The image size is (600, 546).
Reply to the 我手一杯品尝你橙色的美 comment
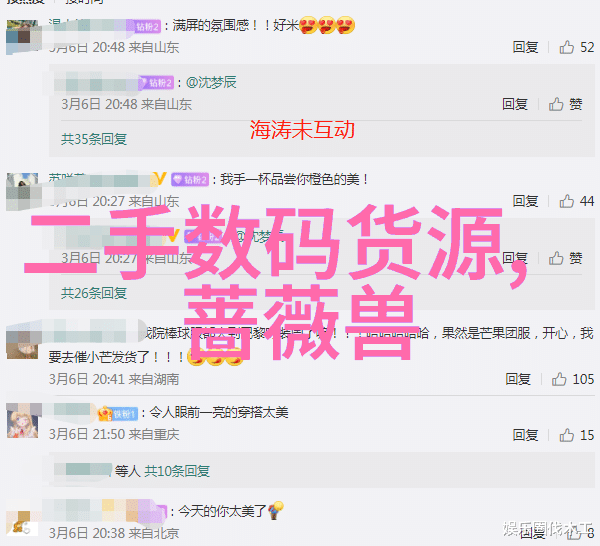tap(525, 201)
